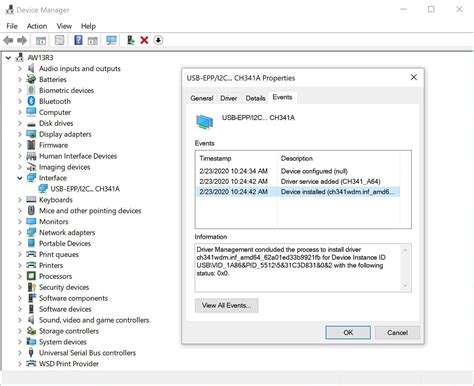Viewport: 474px width, 386px height.
Task: Open the View menu
Action: click(64, 26)
